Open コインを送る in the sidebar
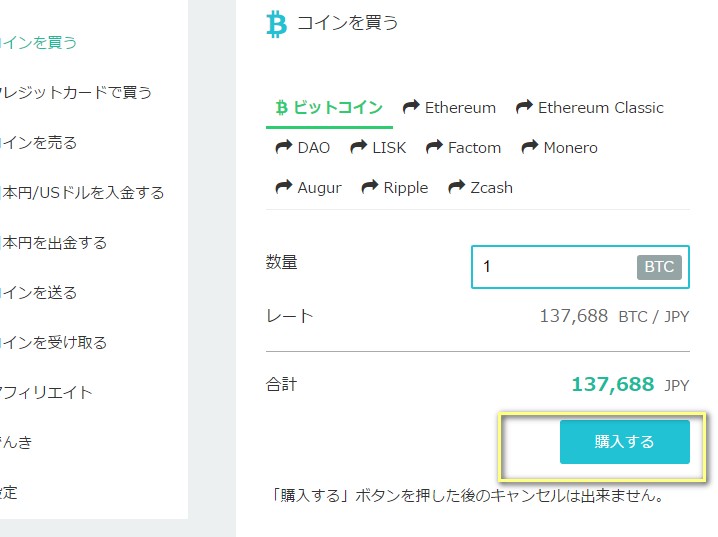This screenshot has width=718, height=537. pyautogui.click(x=38, y=292)
